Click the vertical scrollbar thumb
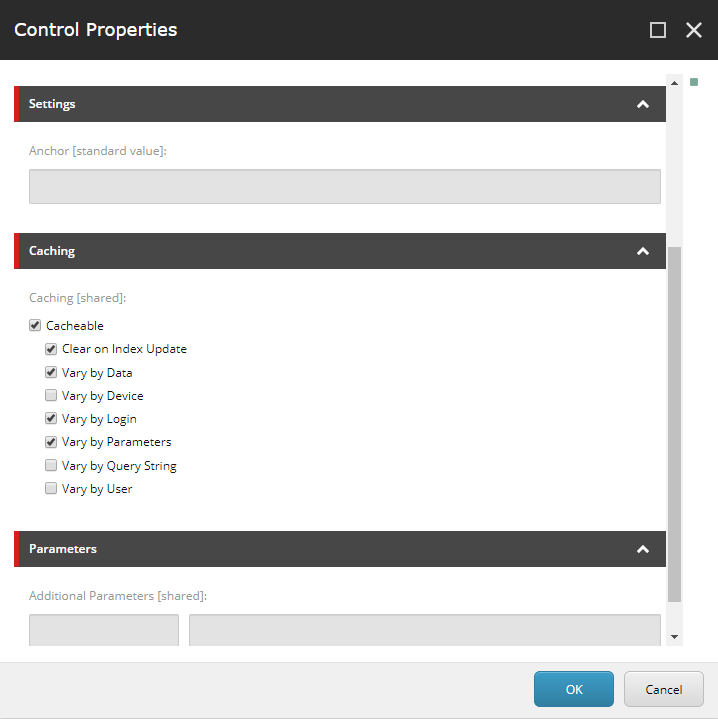 (674, 424)
